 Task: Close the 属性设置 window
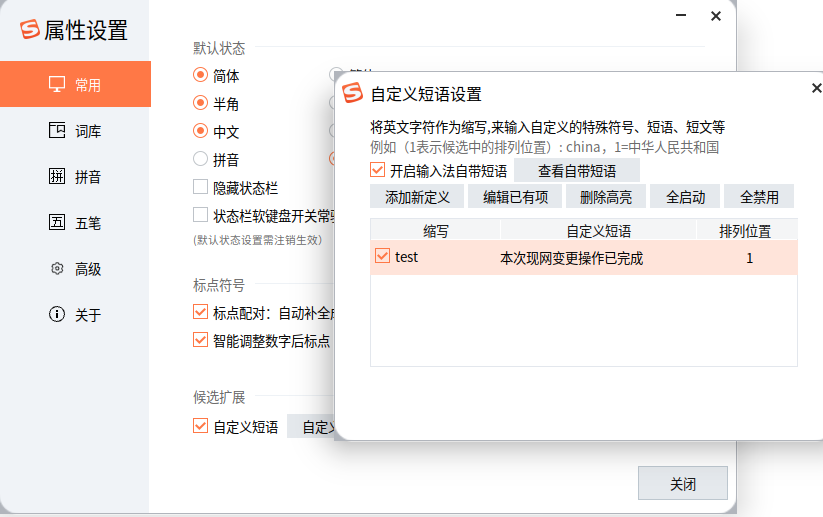716,16
